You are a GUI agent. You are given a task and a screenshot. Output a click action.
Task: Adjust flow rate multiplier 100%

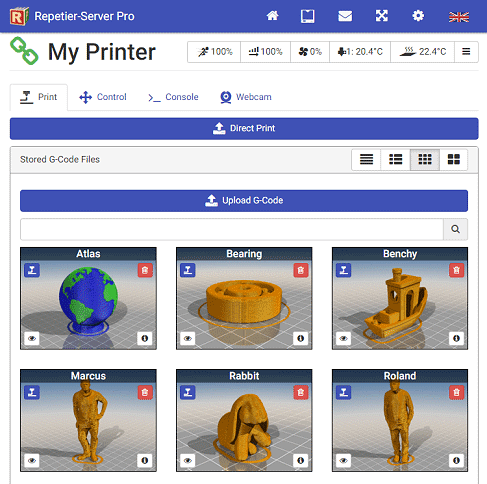[265, 52]
